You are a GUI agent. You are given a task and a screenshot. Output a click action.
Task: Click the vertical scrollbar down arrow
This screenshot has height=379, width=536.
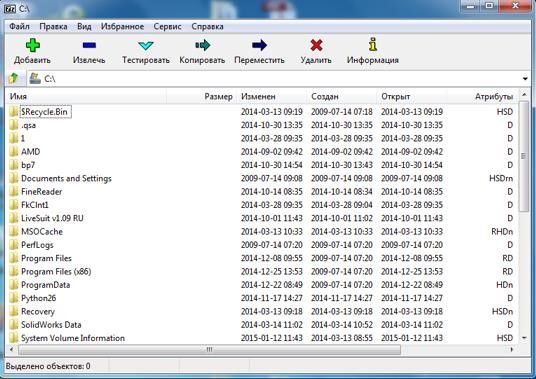pyautogui.click(x=524, y=338)
